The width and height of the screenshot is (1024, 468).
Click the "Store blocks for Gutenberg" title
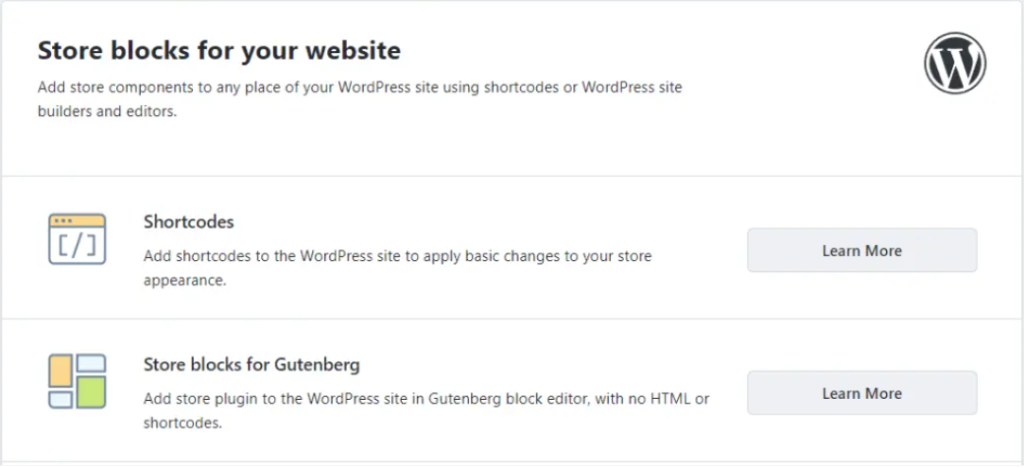click(251, 364)
